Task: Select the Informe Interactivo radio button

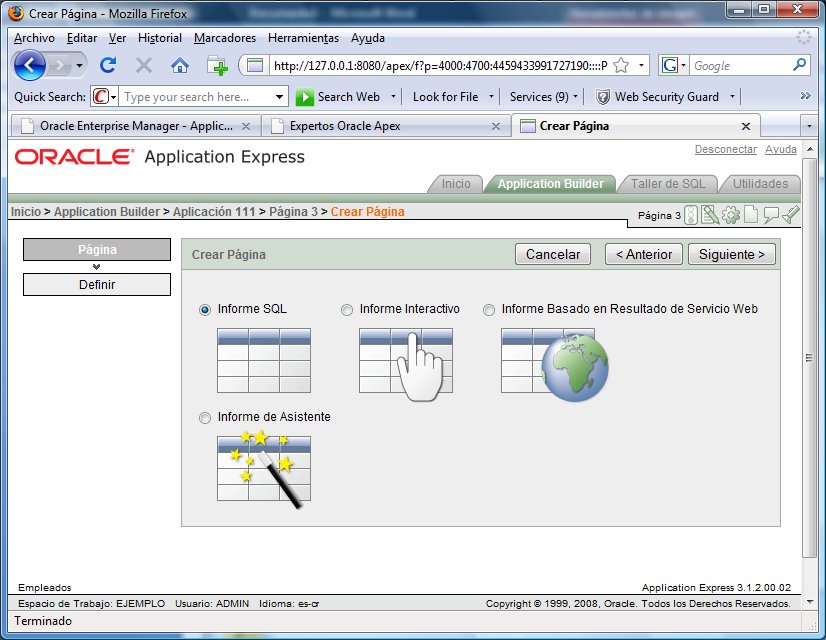Action: click(x=347, y=310)
